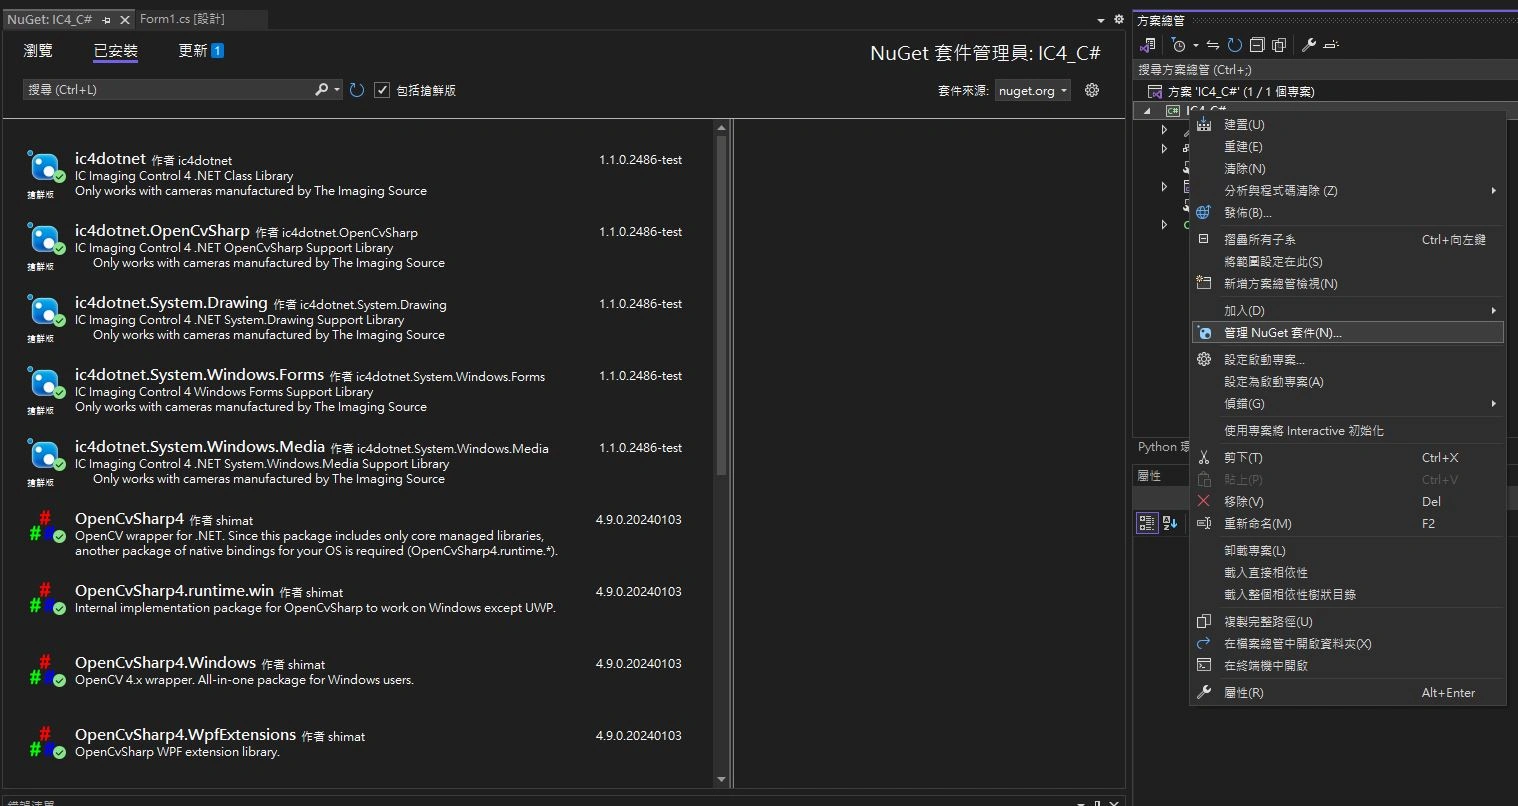The image size is (1518, 806).
Task: Select 管理 NuGet 套件(N)... from context menu
Action: coord(1283,333)
